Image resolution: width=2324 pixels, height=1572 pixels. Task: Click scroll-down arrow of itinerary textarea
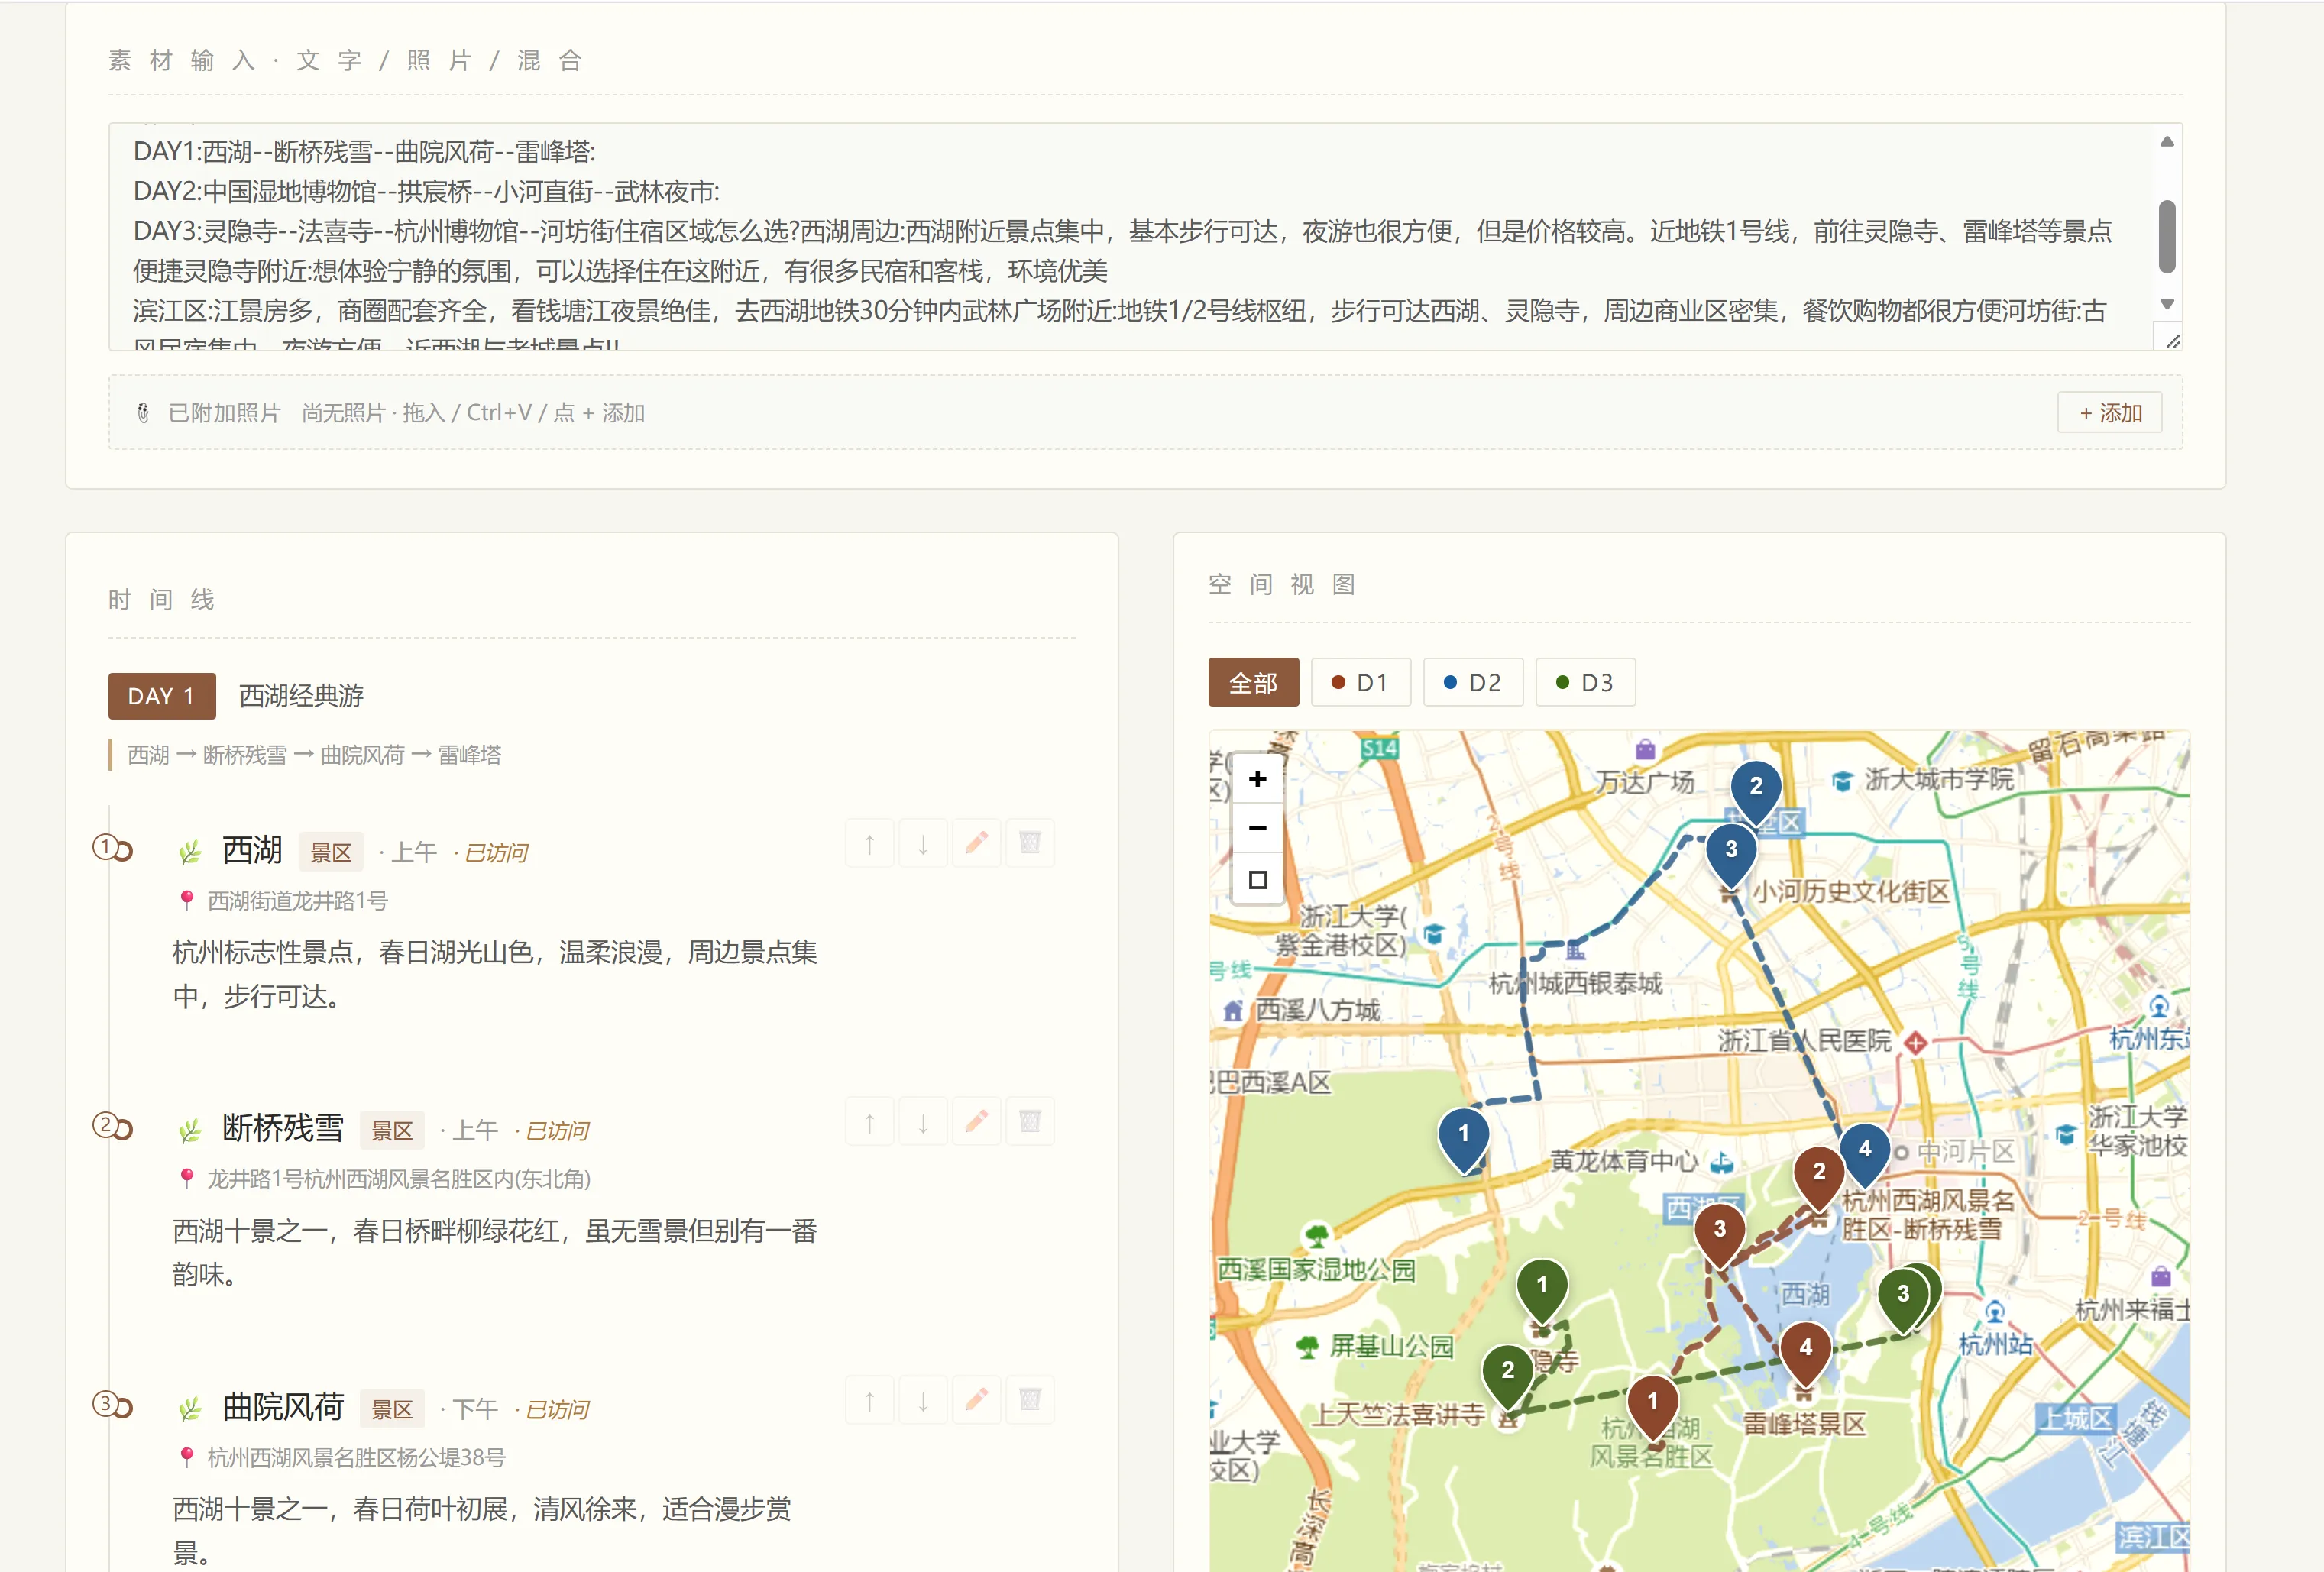[x=2166, y=304]
